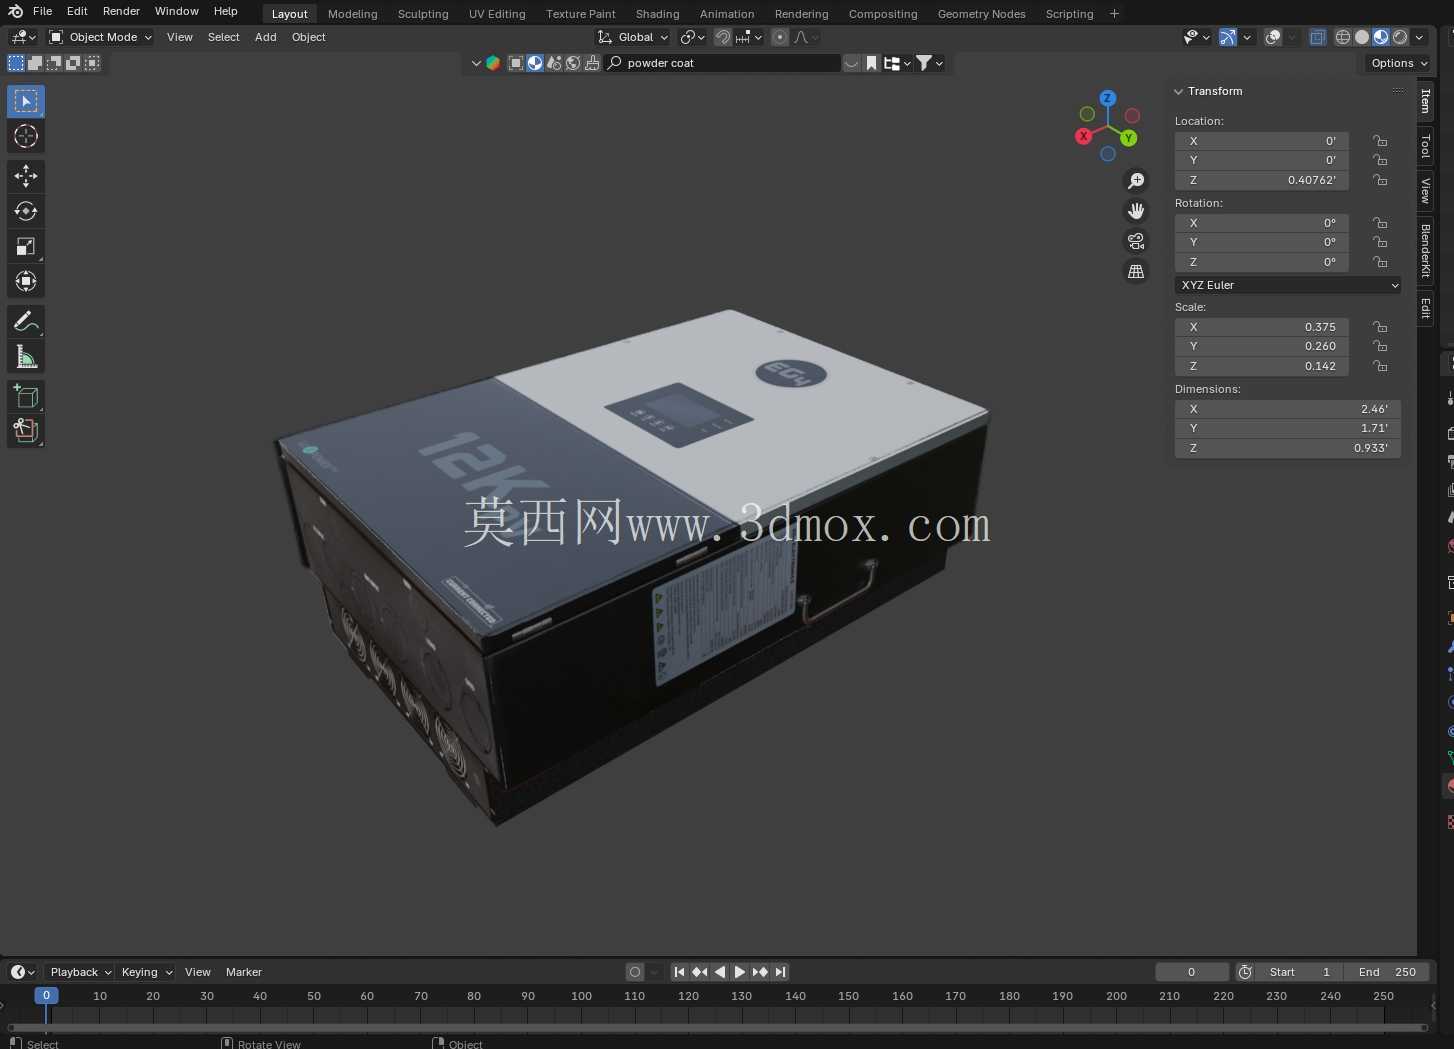Open Global transform orientation dropdown
The height and width of the screenshot is (1049, 1454).
(633, 37)
